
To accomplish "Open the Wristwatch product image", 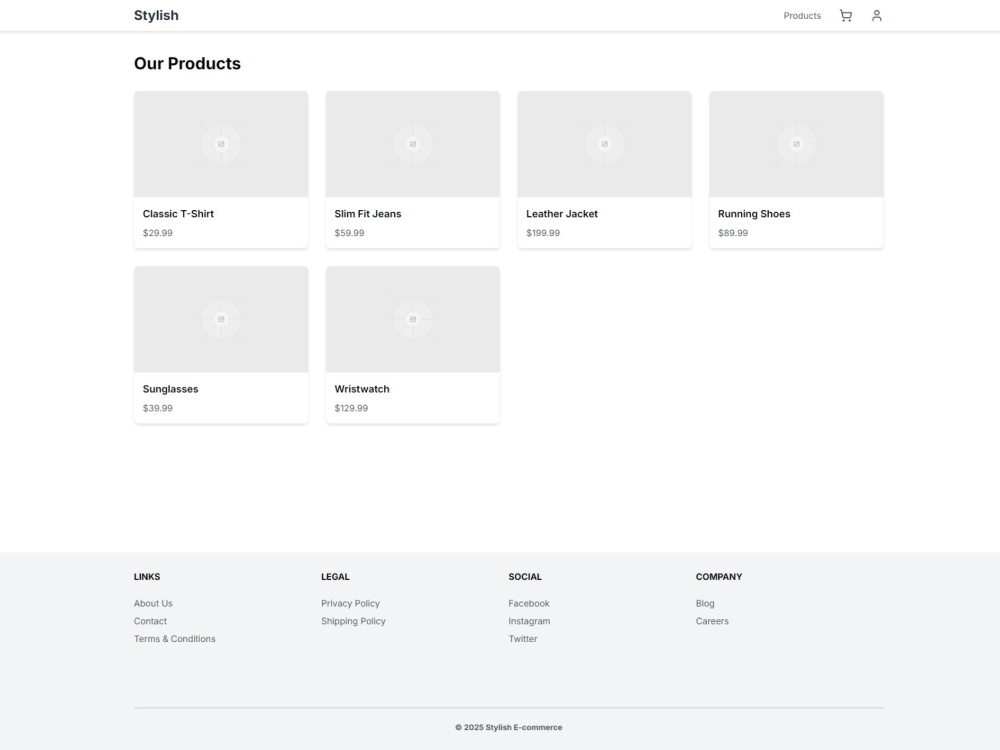I will point(413,320).
